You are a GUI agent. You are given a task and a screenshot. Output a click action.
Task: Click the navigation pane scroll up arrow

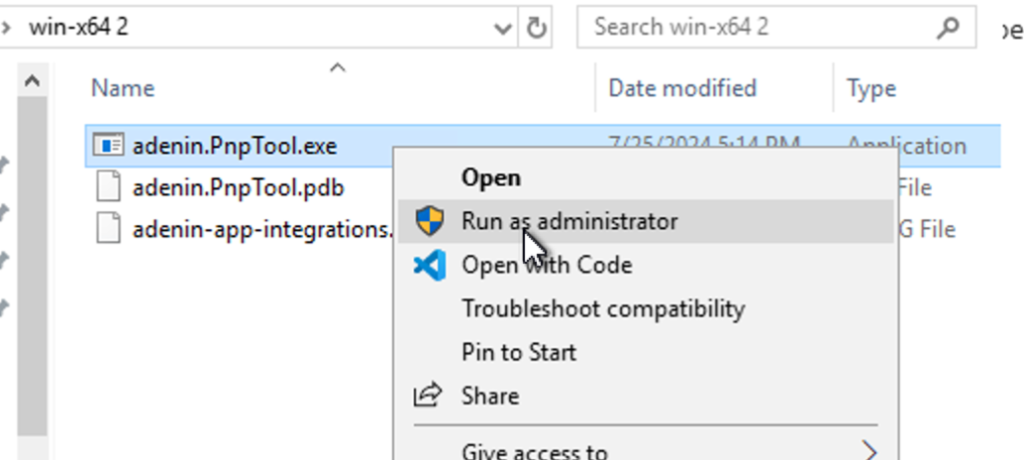[x=32, y=80]
